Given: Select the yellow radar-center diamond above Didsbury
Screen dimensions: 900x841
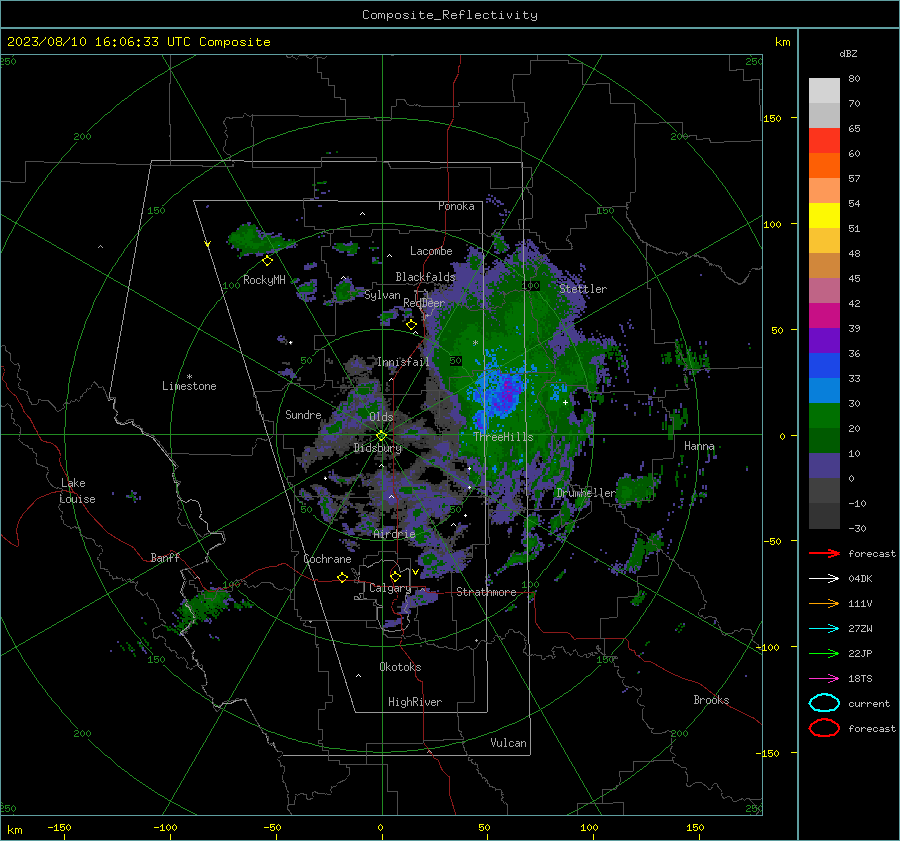Looking at the screenshot, I should tap(382, 436).
